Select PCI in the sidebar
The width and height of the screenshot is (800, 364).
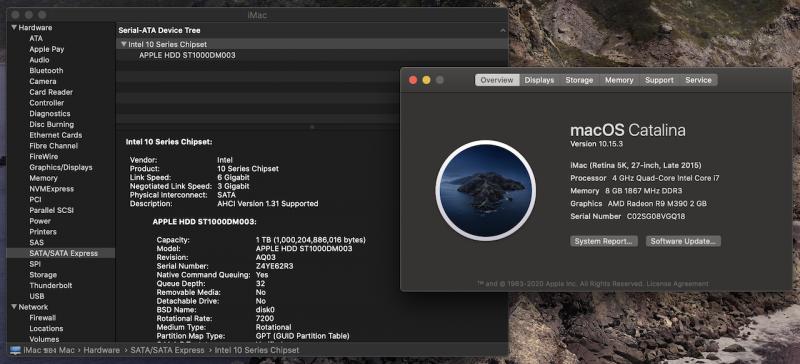pos(35,200)
